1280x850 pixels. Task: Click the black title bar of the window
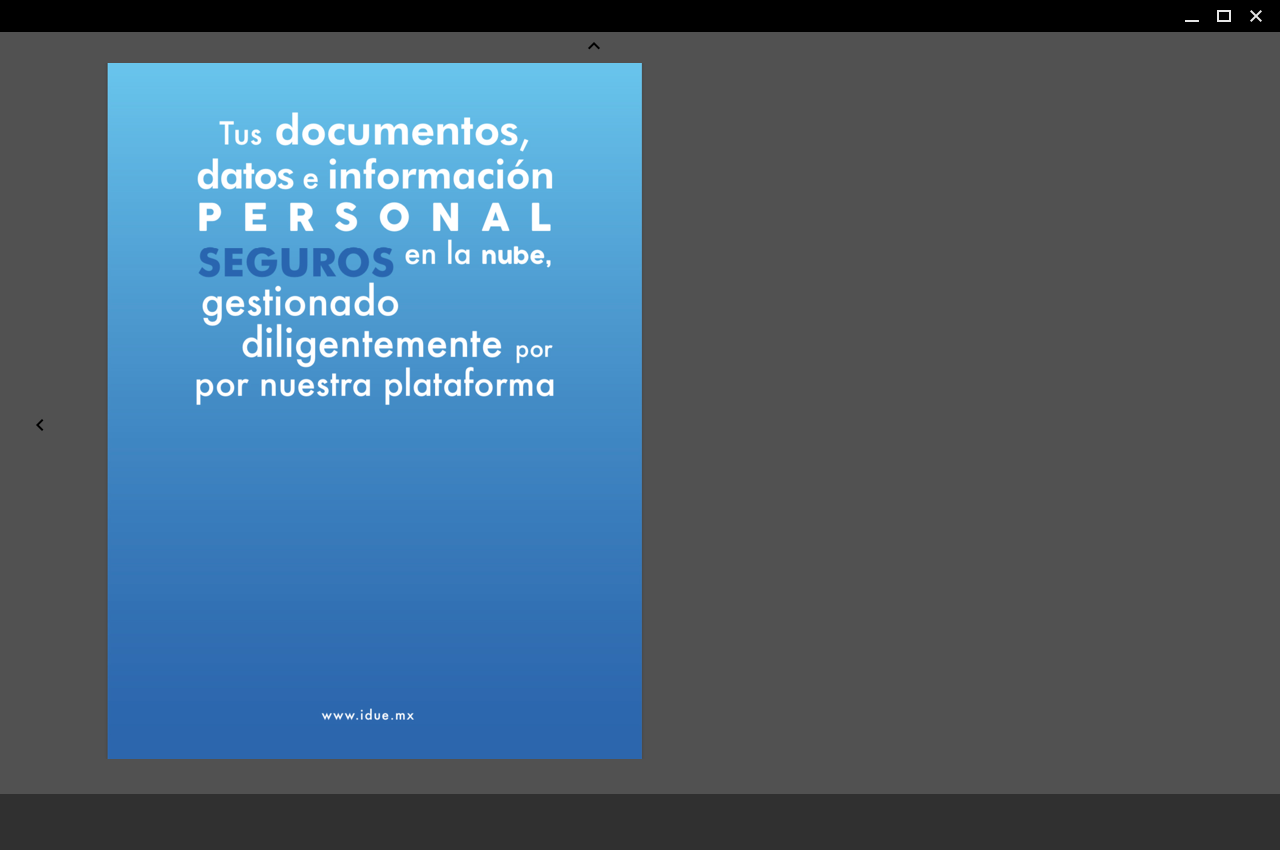(600, 16)
